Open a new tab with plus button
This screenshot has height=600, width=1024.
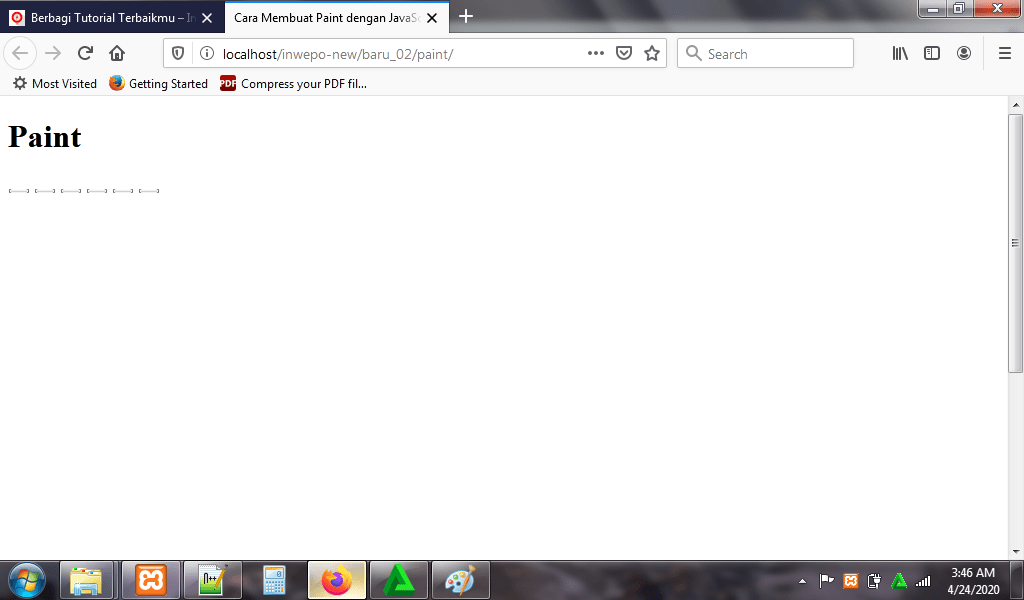pyautogui.click(x=466, y=16)
